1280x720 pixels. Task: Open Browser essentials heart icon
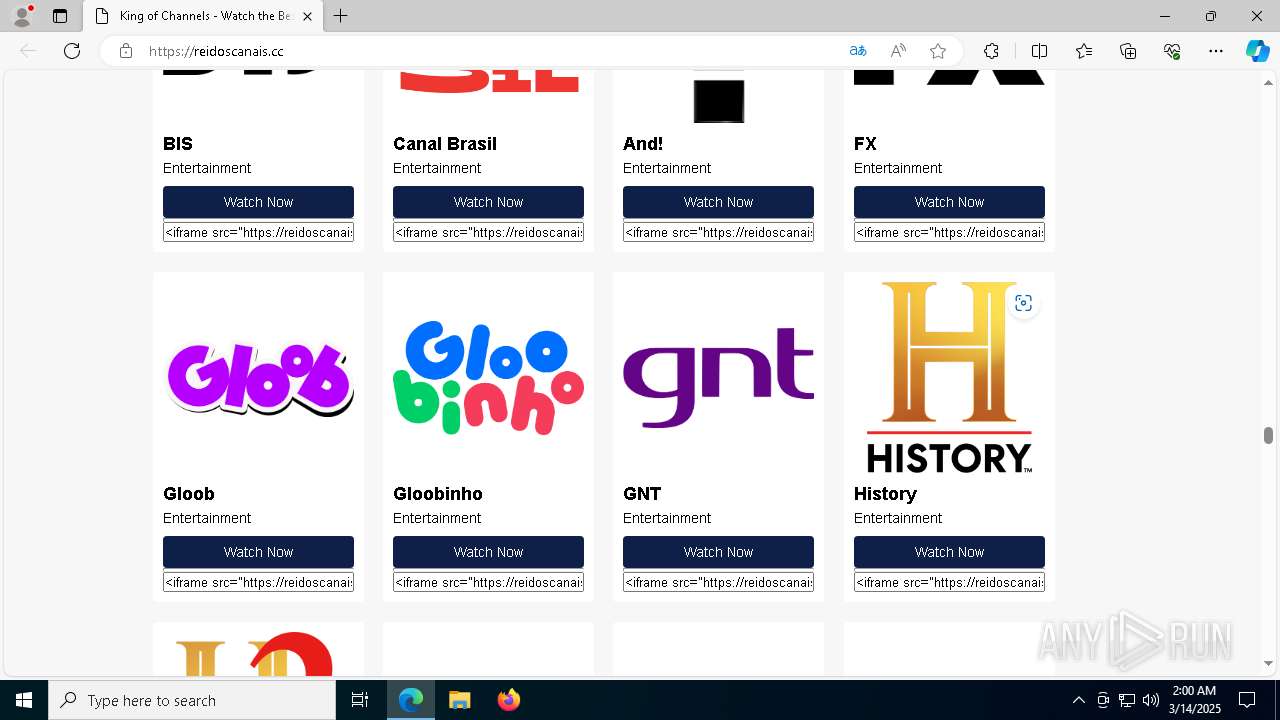[1172, 51]
